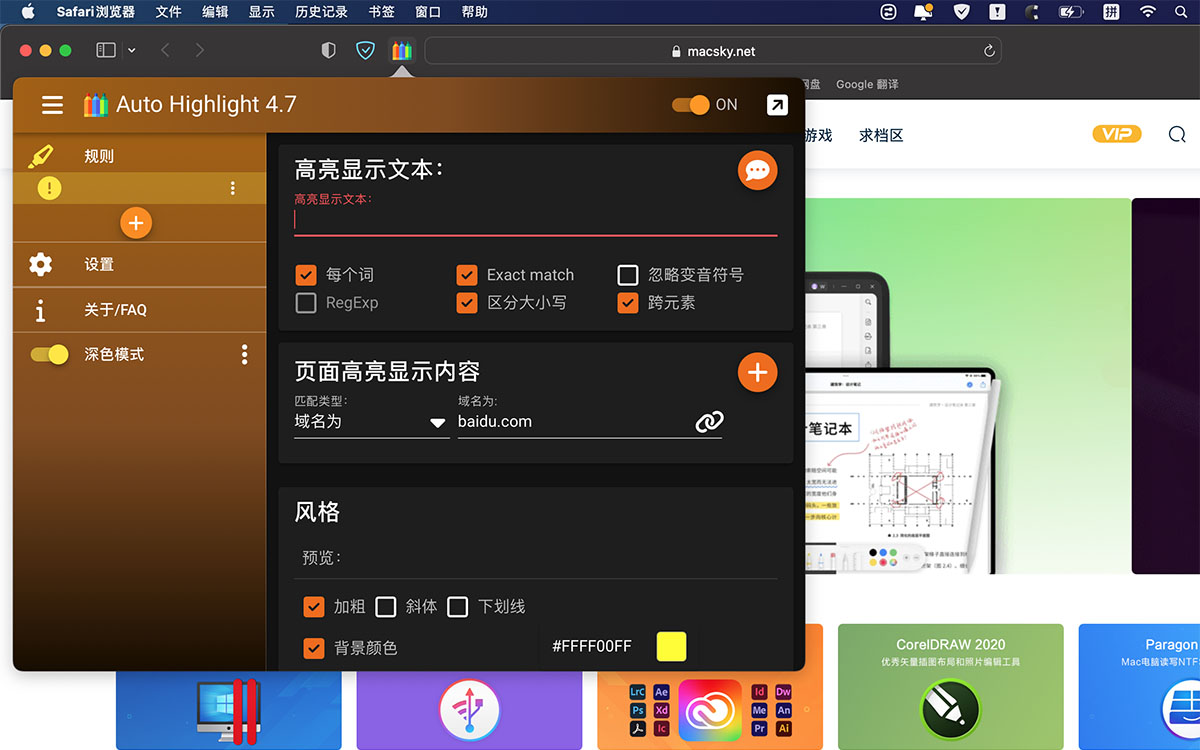Open the CorelDRAW 2020 card

pyautogui.click(x=950, y=686)
